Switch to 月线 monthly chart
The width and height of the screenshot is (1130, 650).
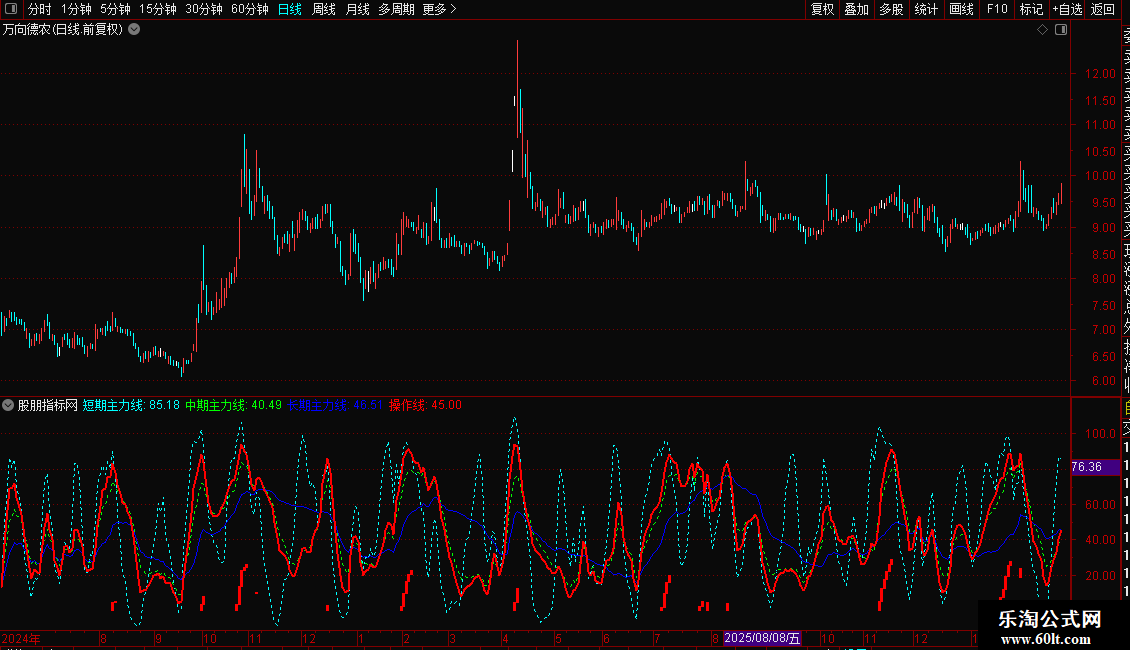tap(357, 9)
